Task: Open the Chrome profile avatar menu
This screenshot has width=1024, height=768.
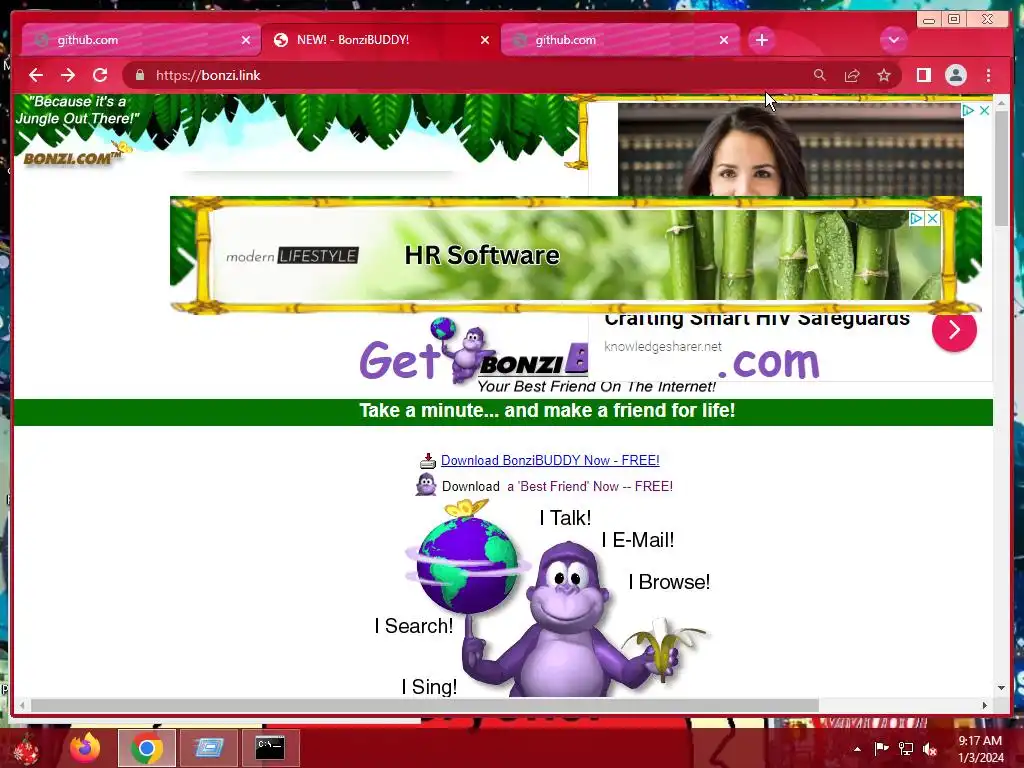Action: [955, 75]
